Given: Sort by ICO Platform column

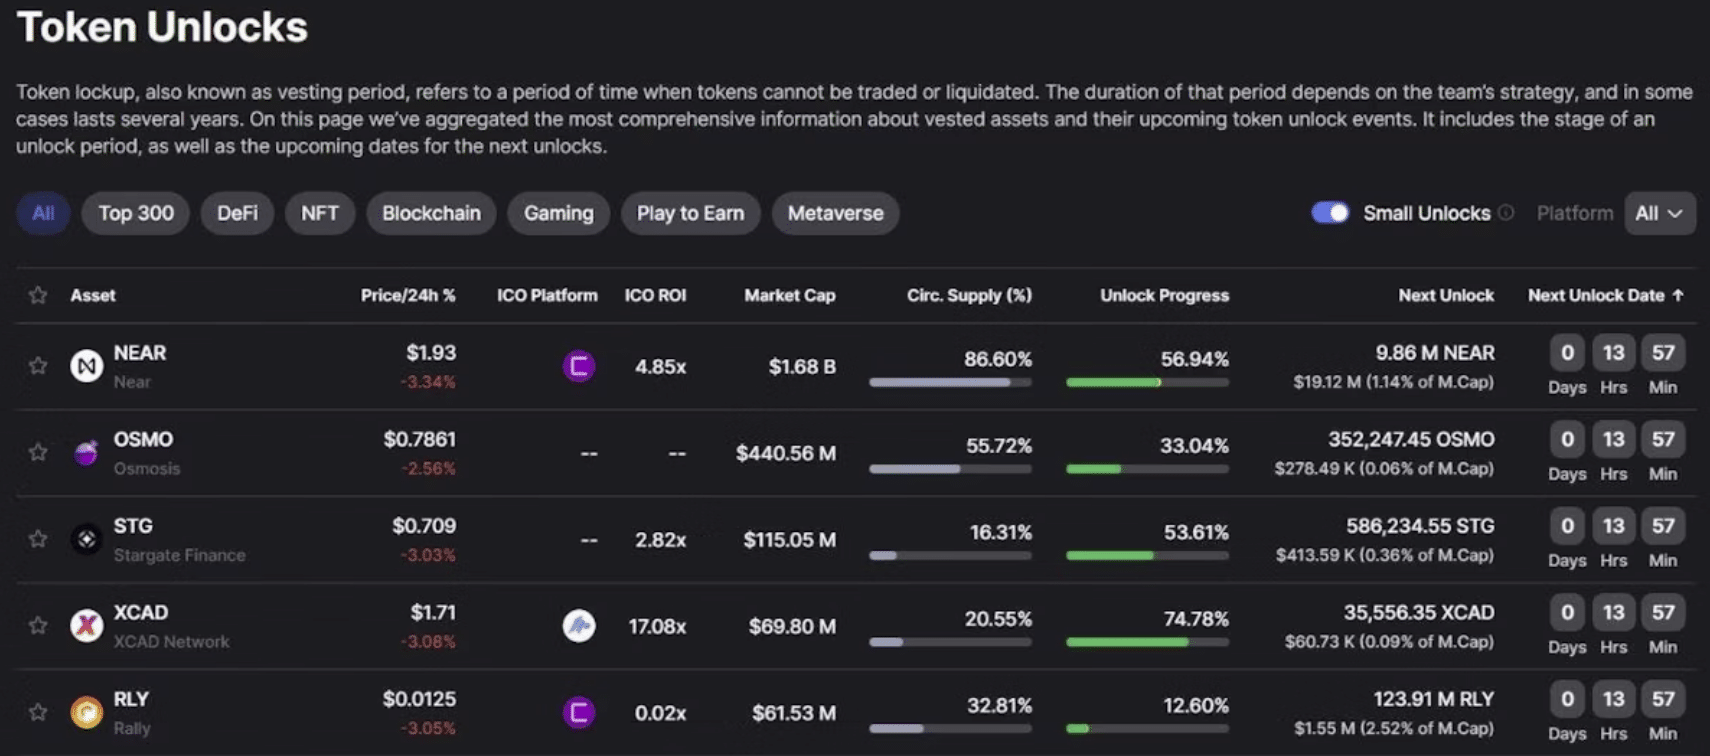Looking at the screenshot, I should 547,295.
